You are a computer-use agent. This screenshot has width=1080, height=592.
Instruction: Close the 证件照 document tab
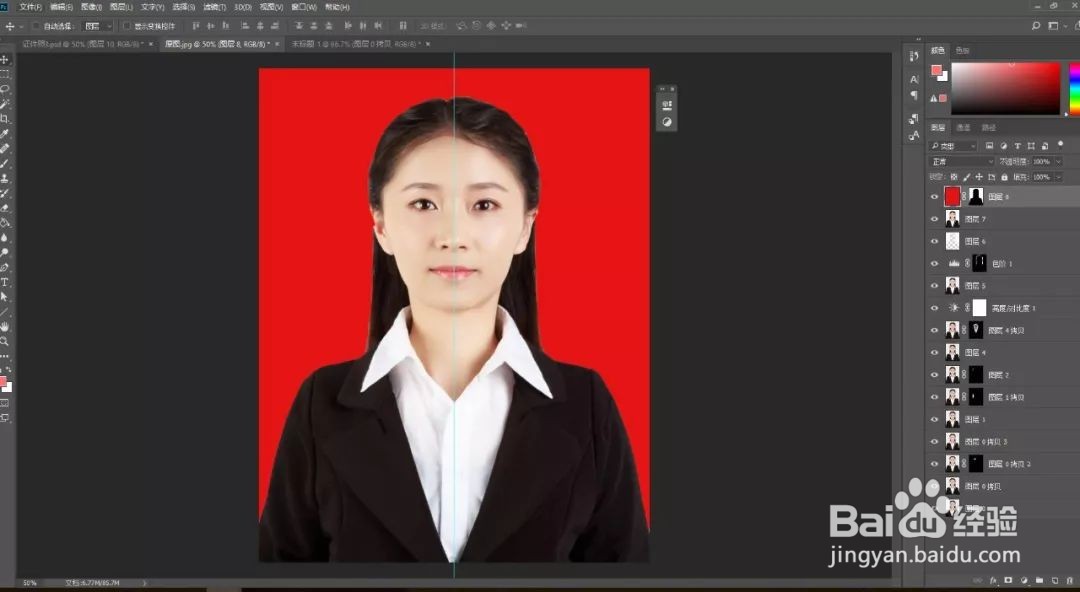151,43
